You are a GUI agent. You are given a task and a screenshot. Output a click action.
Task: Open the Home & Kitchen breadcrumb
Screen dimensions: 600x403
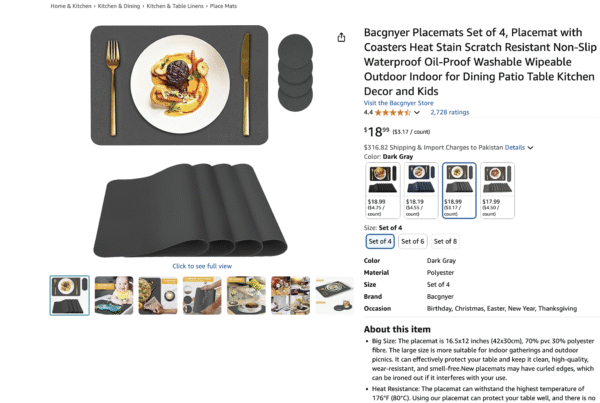point(71,6)
